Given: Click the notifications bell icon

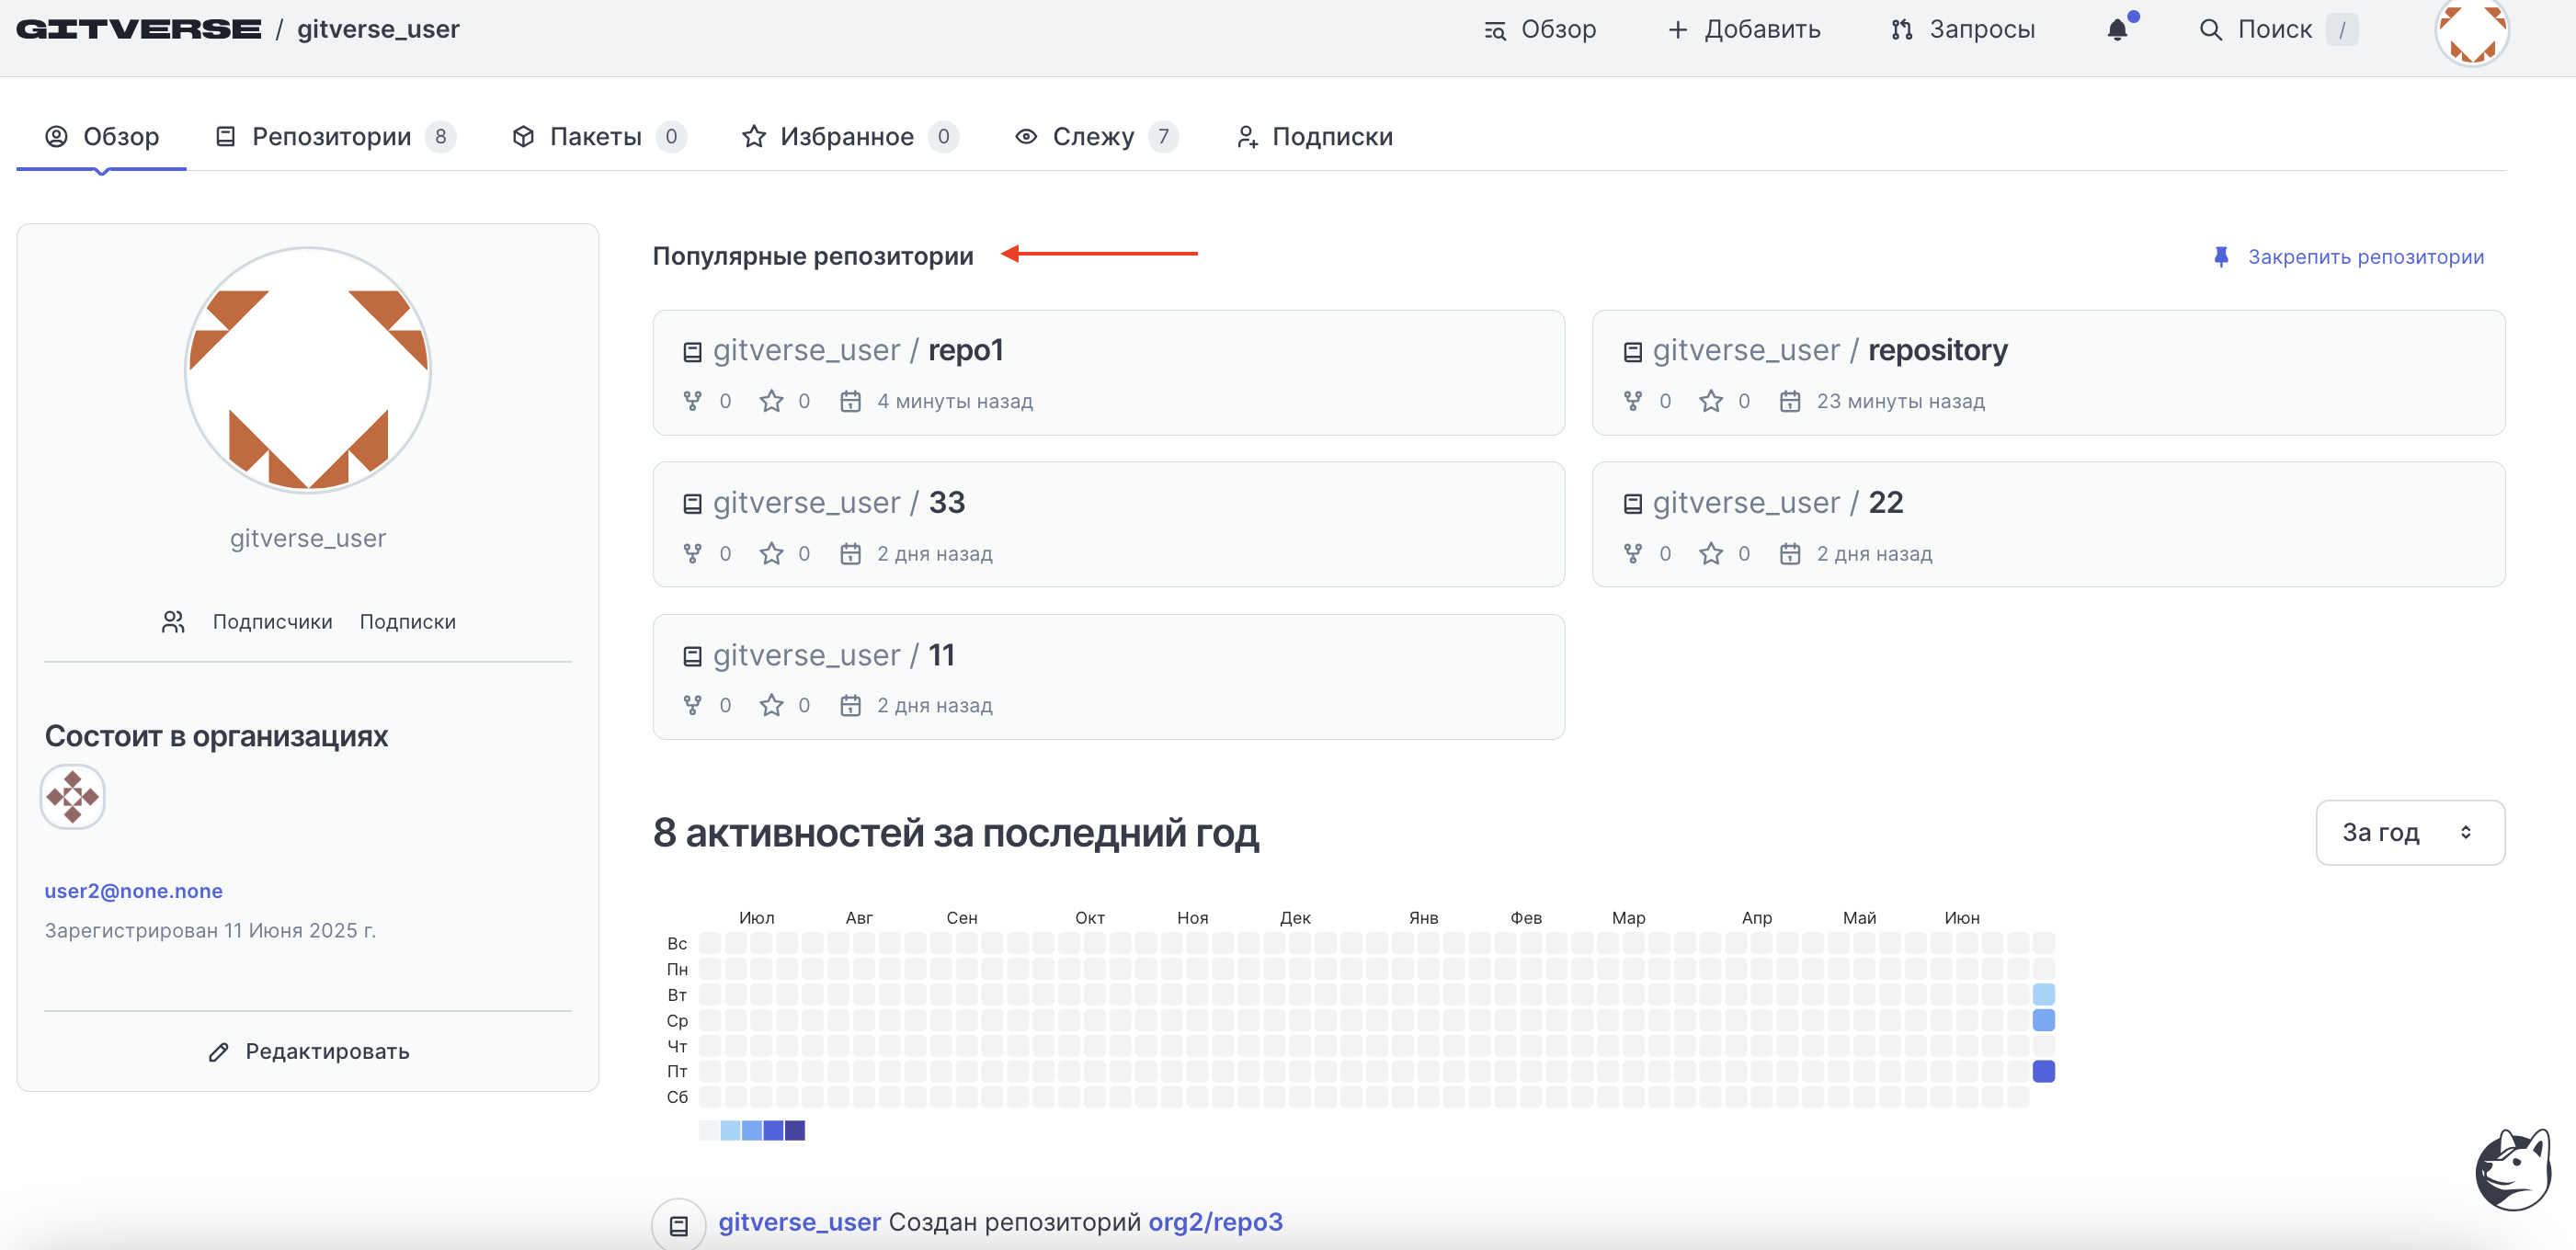Looking at the screenshot, I should 2116,30.
